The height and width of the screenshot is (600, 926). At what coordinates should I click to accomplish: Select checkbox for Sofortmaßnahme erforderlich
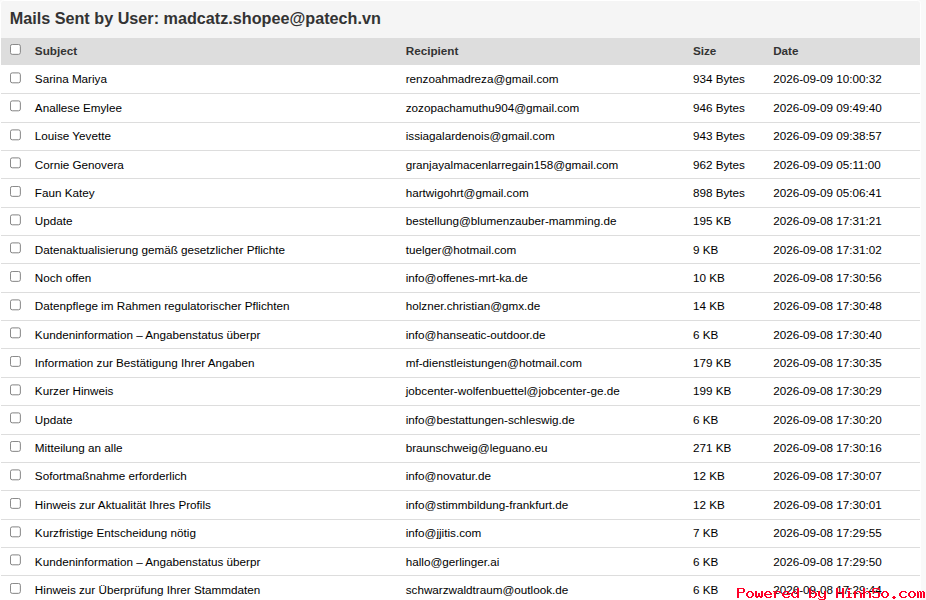click(x=15, y=475)
